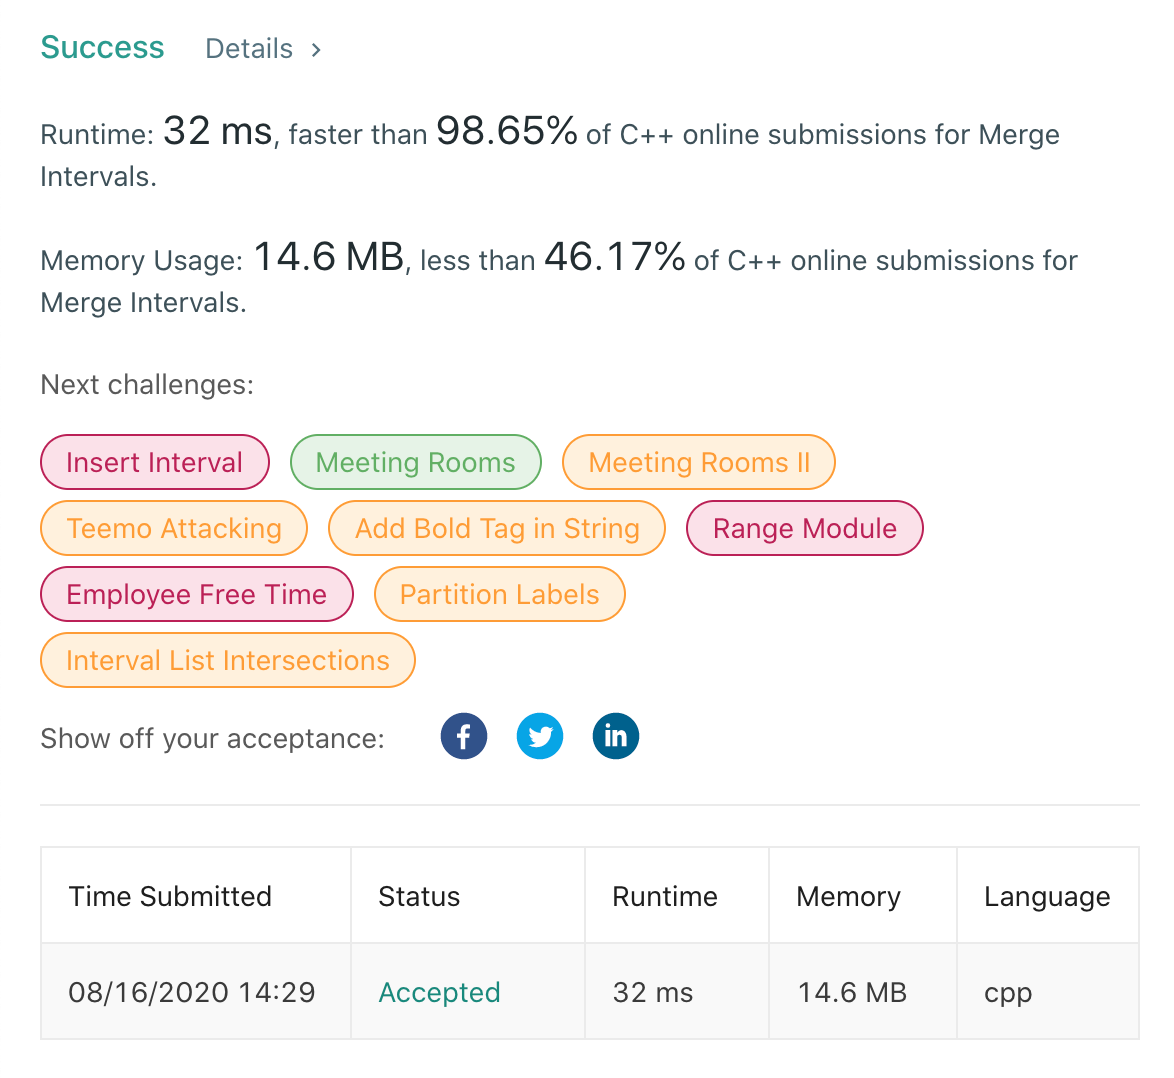Expand the Details chevron arrow
This screenshot has width=1174, height=1078.
tap(316, 49)
